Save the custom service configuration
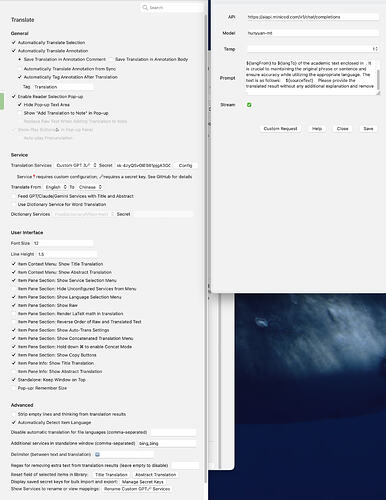386x500 pixels. pos(368,129)
